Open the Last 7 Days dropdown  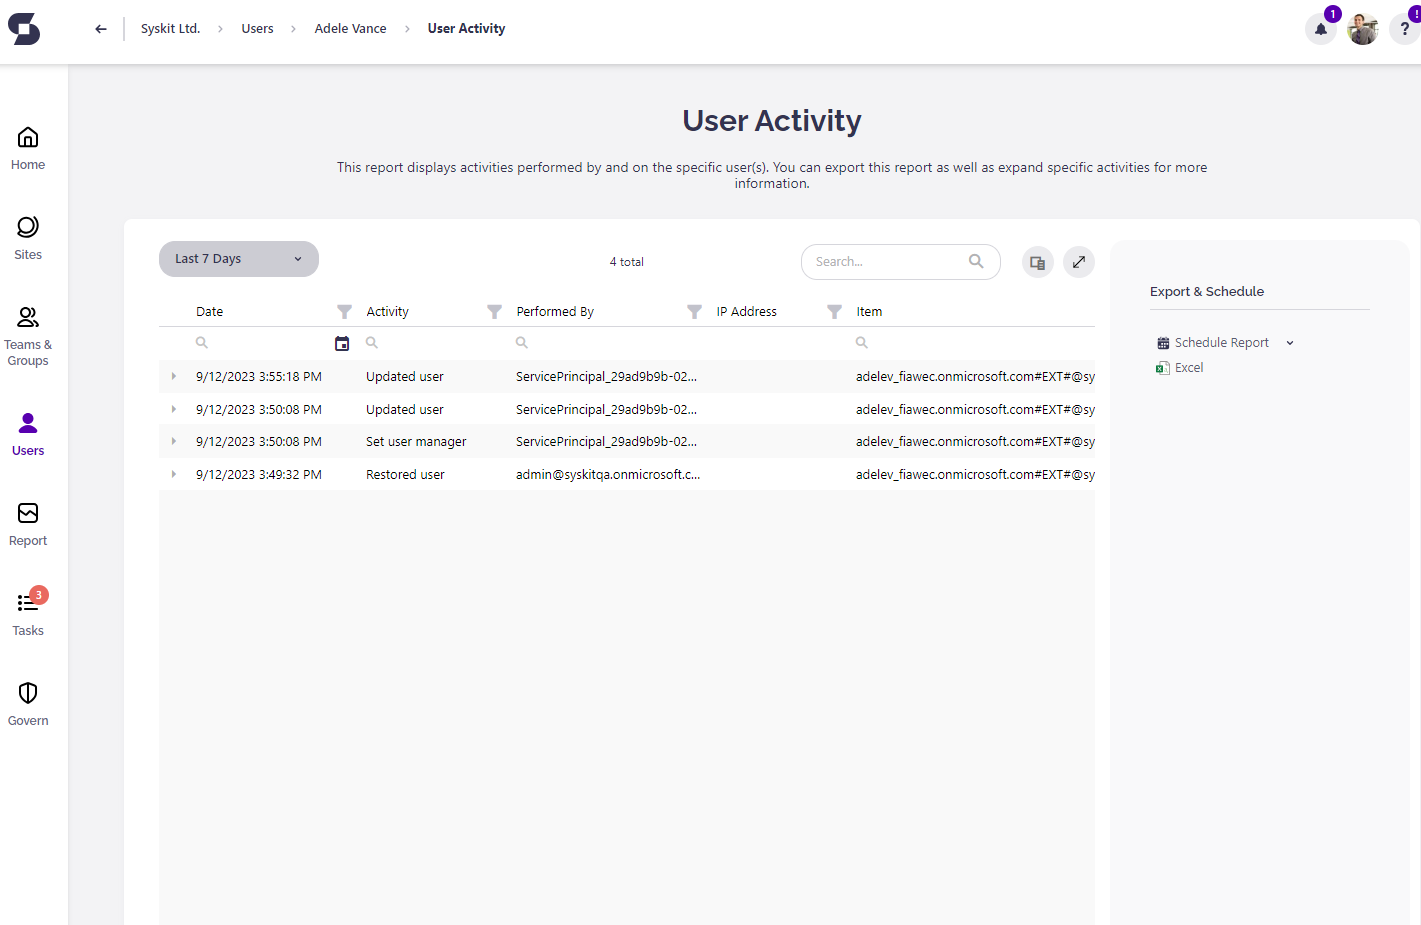[x=238, y=258]
